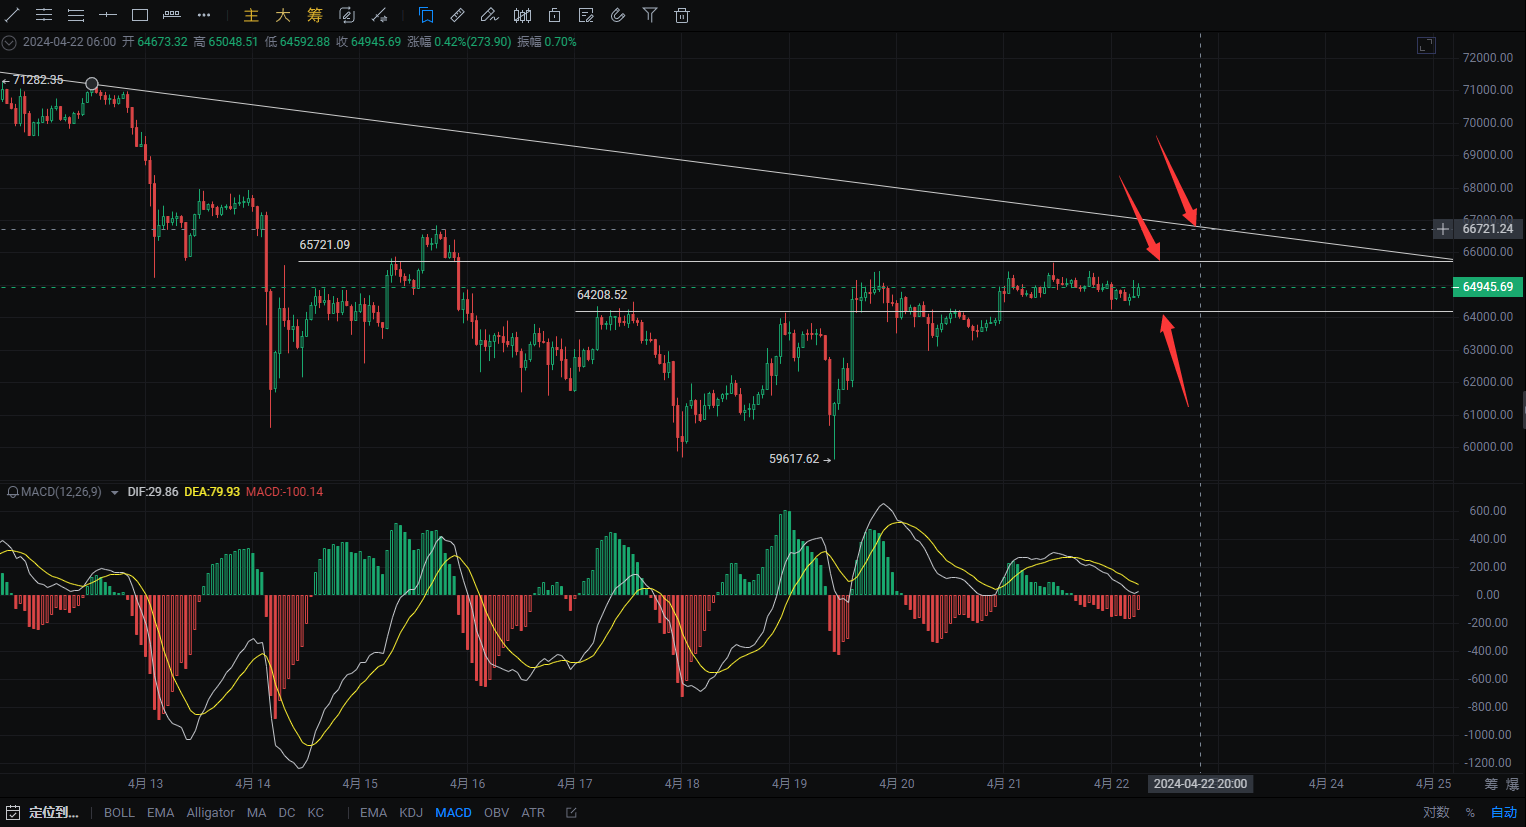Toggle the 对数 logarithmic scale
This screenshot has width=1526, height=827.
click(x=1436, y=812)
